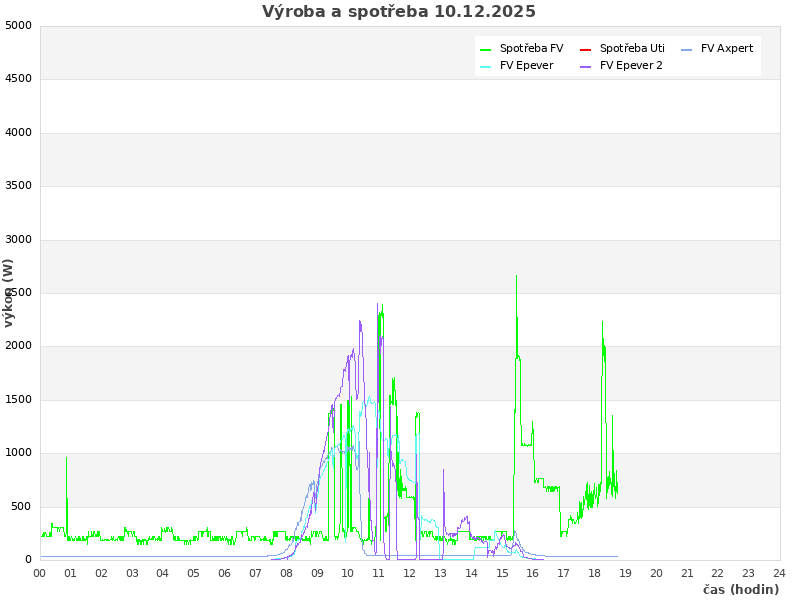This screenshot has height=600, width=800.
Task: Click the green spike just before hour 01
Action: coord(66,459)
